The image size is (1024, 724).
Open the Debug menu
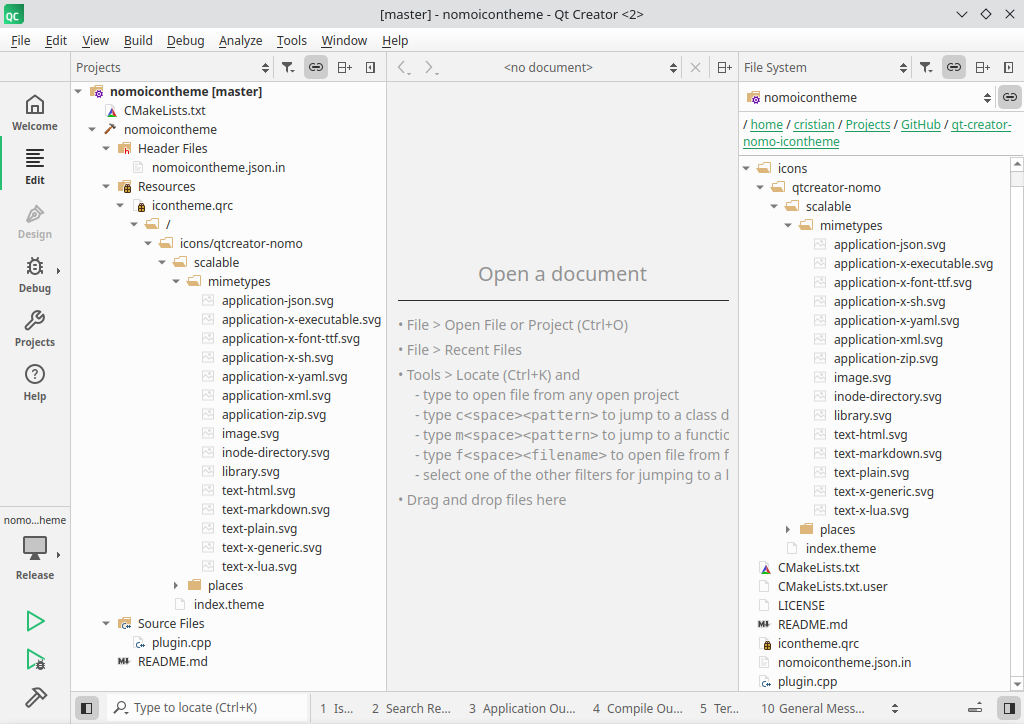(185, 40)
